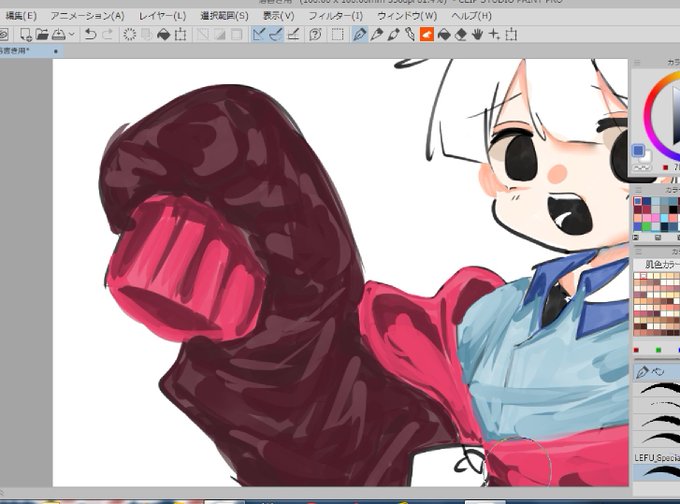The image size is (680, 504).
Task: Pick the green swatch in color set
Action: (x=646, y=226)
